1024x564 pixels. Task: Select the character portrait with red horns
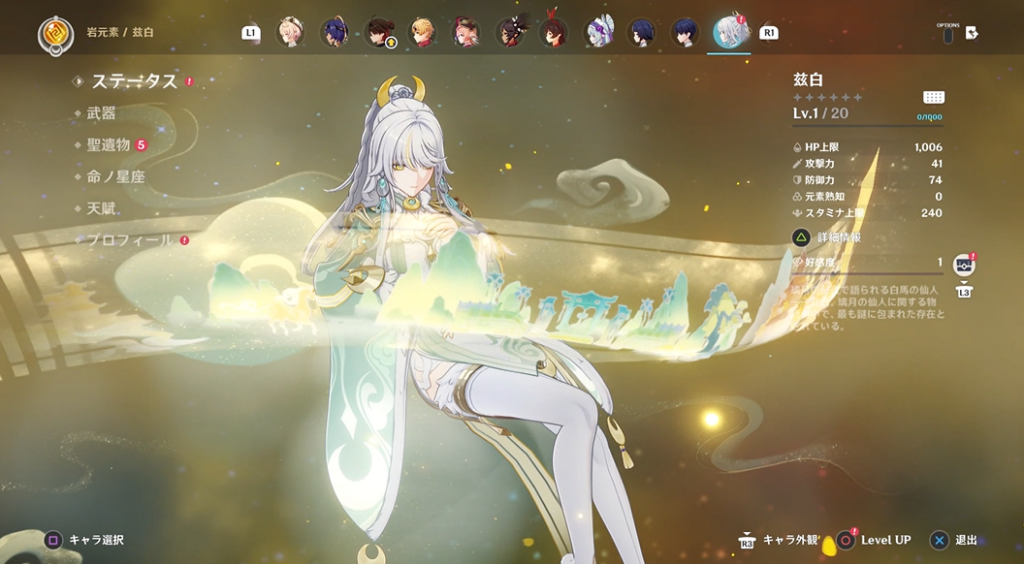pyautogui.click(x=553, y=33)
